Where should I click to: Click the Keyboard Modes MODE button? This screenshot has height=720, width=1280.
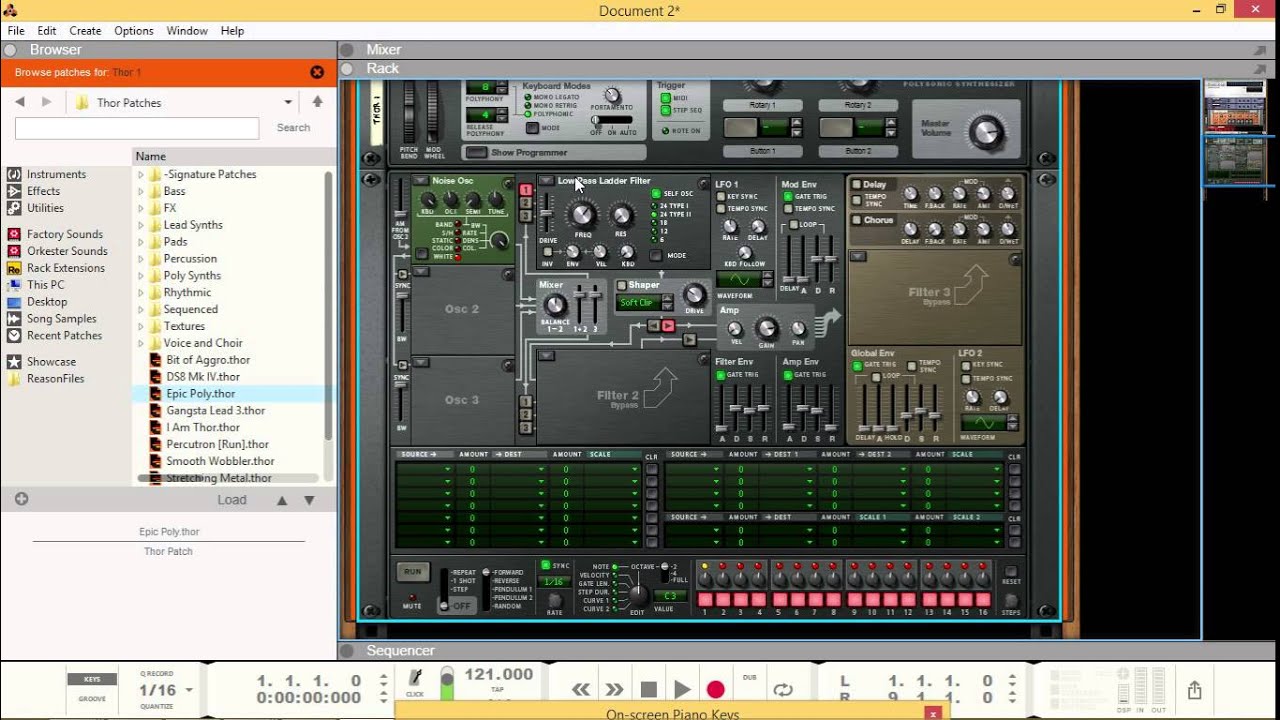click(x=531, y=129)
